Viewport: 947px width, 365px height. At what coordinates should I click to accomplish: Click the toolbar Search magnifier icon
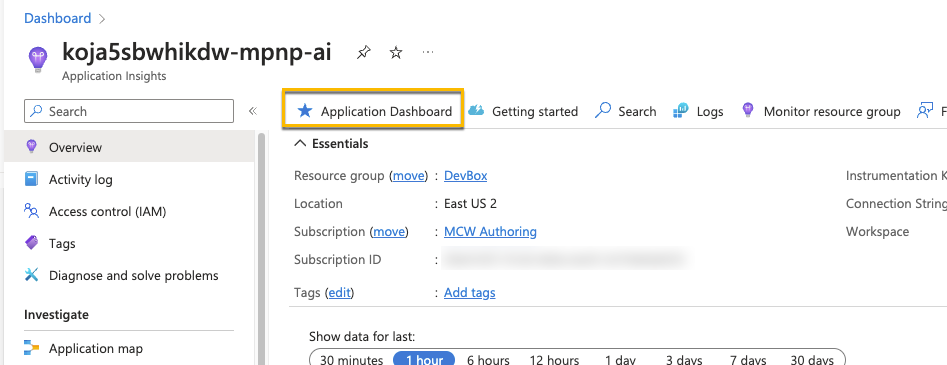tap(603, 111)
